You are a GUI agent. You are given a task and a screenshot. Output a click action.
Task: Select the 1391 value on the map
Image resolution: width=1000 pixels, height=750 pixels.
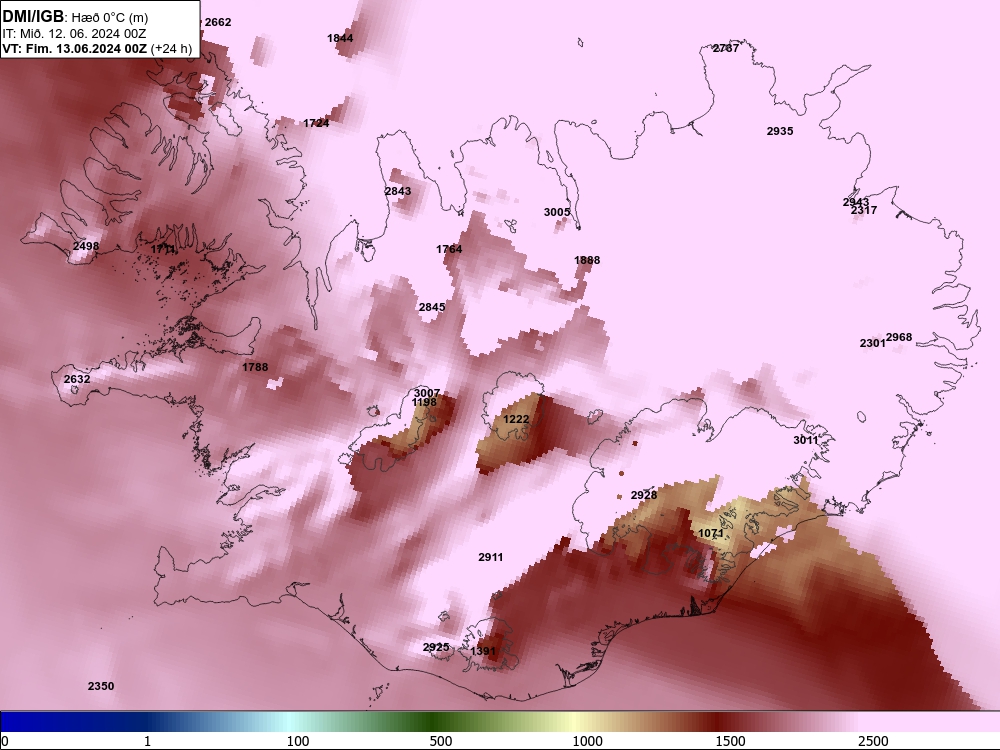[483, 651]
